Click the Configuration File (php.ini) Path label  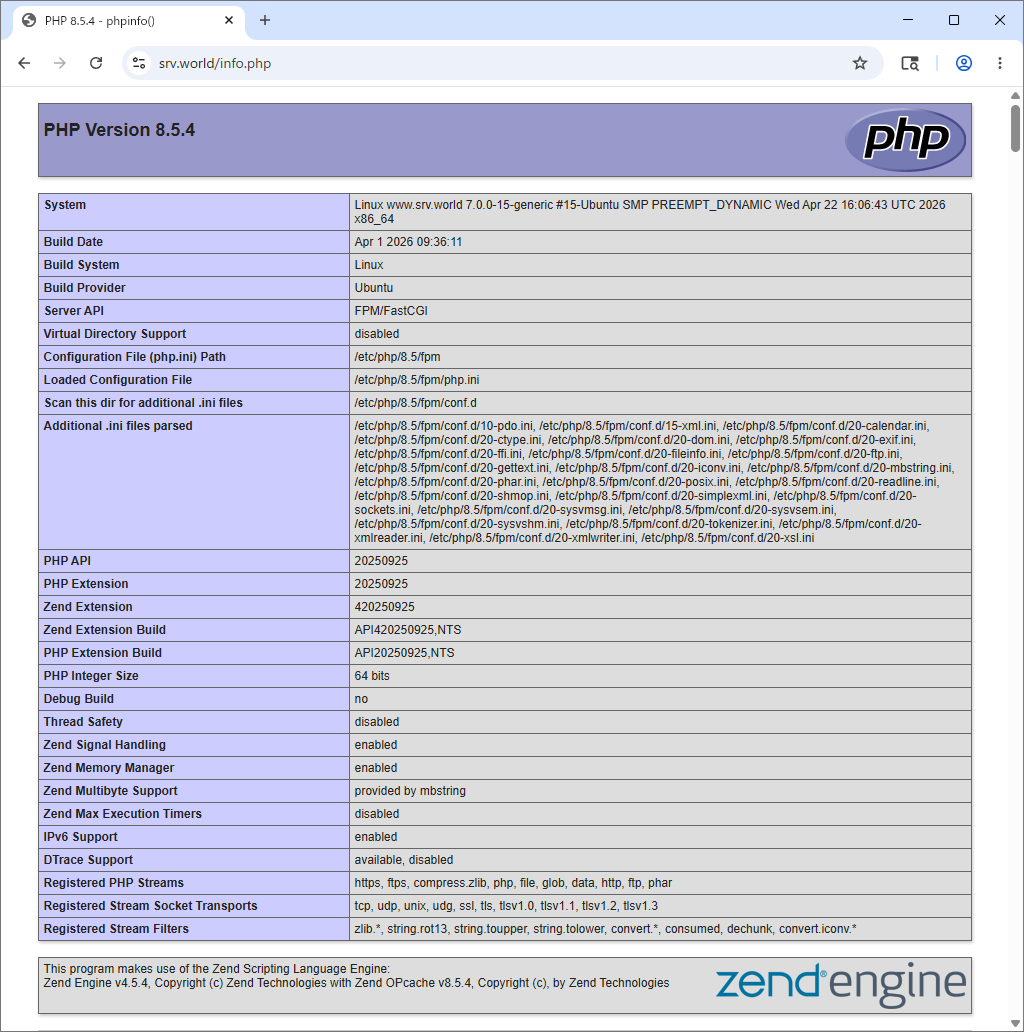click(x=134, y=357)
